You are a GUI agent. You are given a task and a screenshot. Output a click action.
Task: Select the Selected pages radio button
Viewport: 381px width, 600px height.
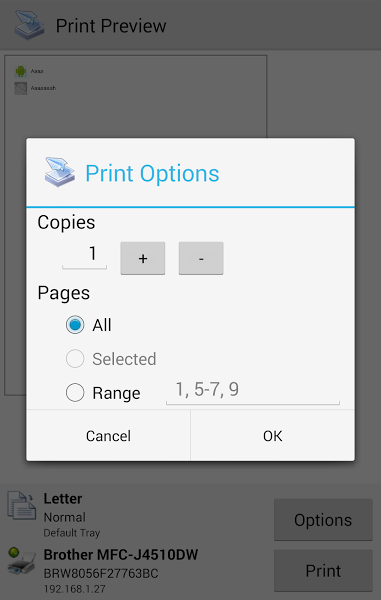tap(75, 359)
